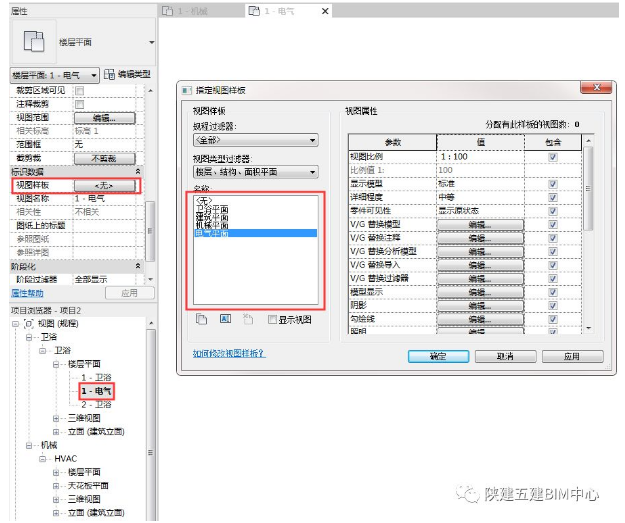Click 编辑... button for 勾绘线

pos(480,319)
